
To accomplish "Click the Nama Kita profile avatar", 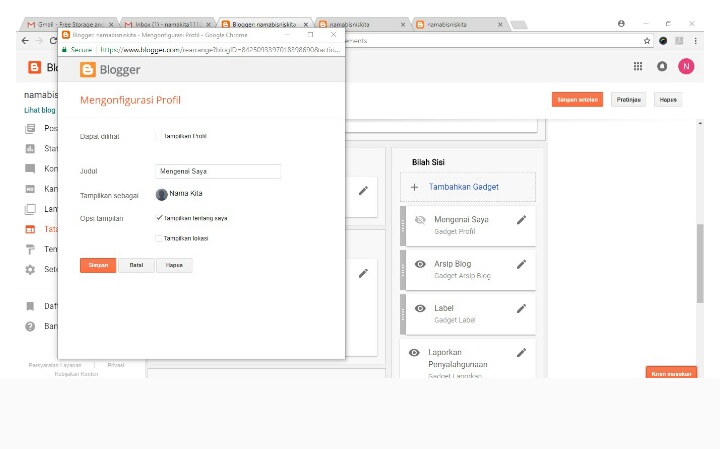I will click(162, 195).
